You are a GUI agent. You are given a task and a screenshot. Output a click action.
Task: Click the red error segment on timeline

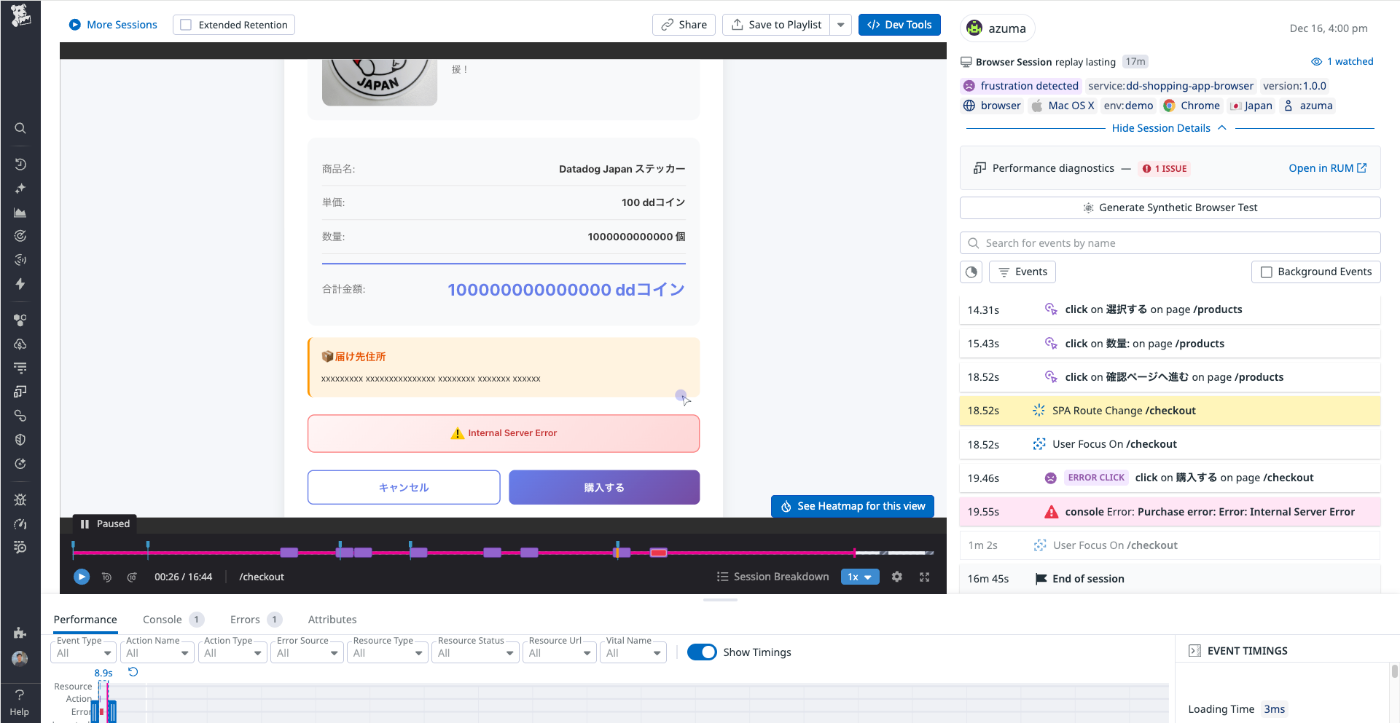(x=658, y=552)
